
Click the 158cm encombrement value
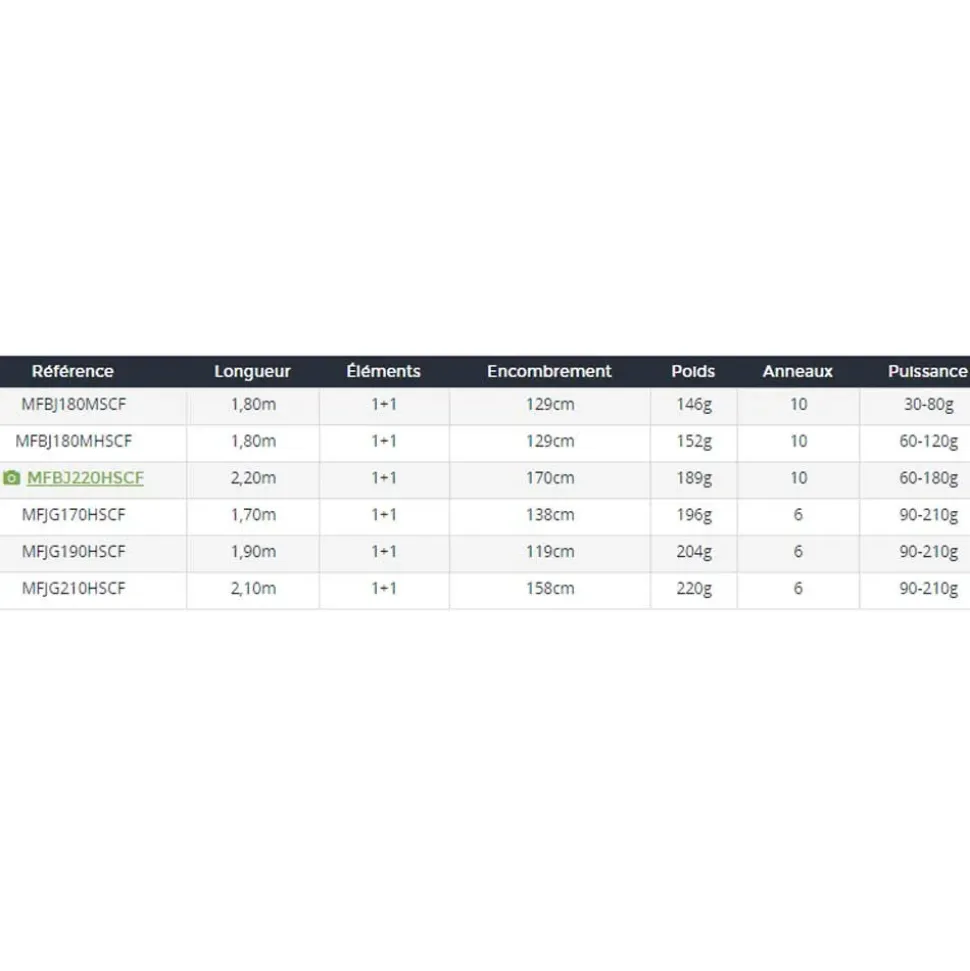(550, 588)
